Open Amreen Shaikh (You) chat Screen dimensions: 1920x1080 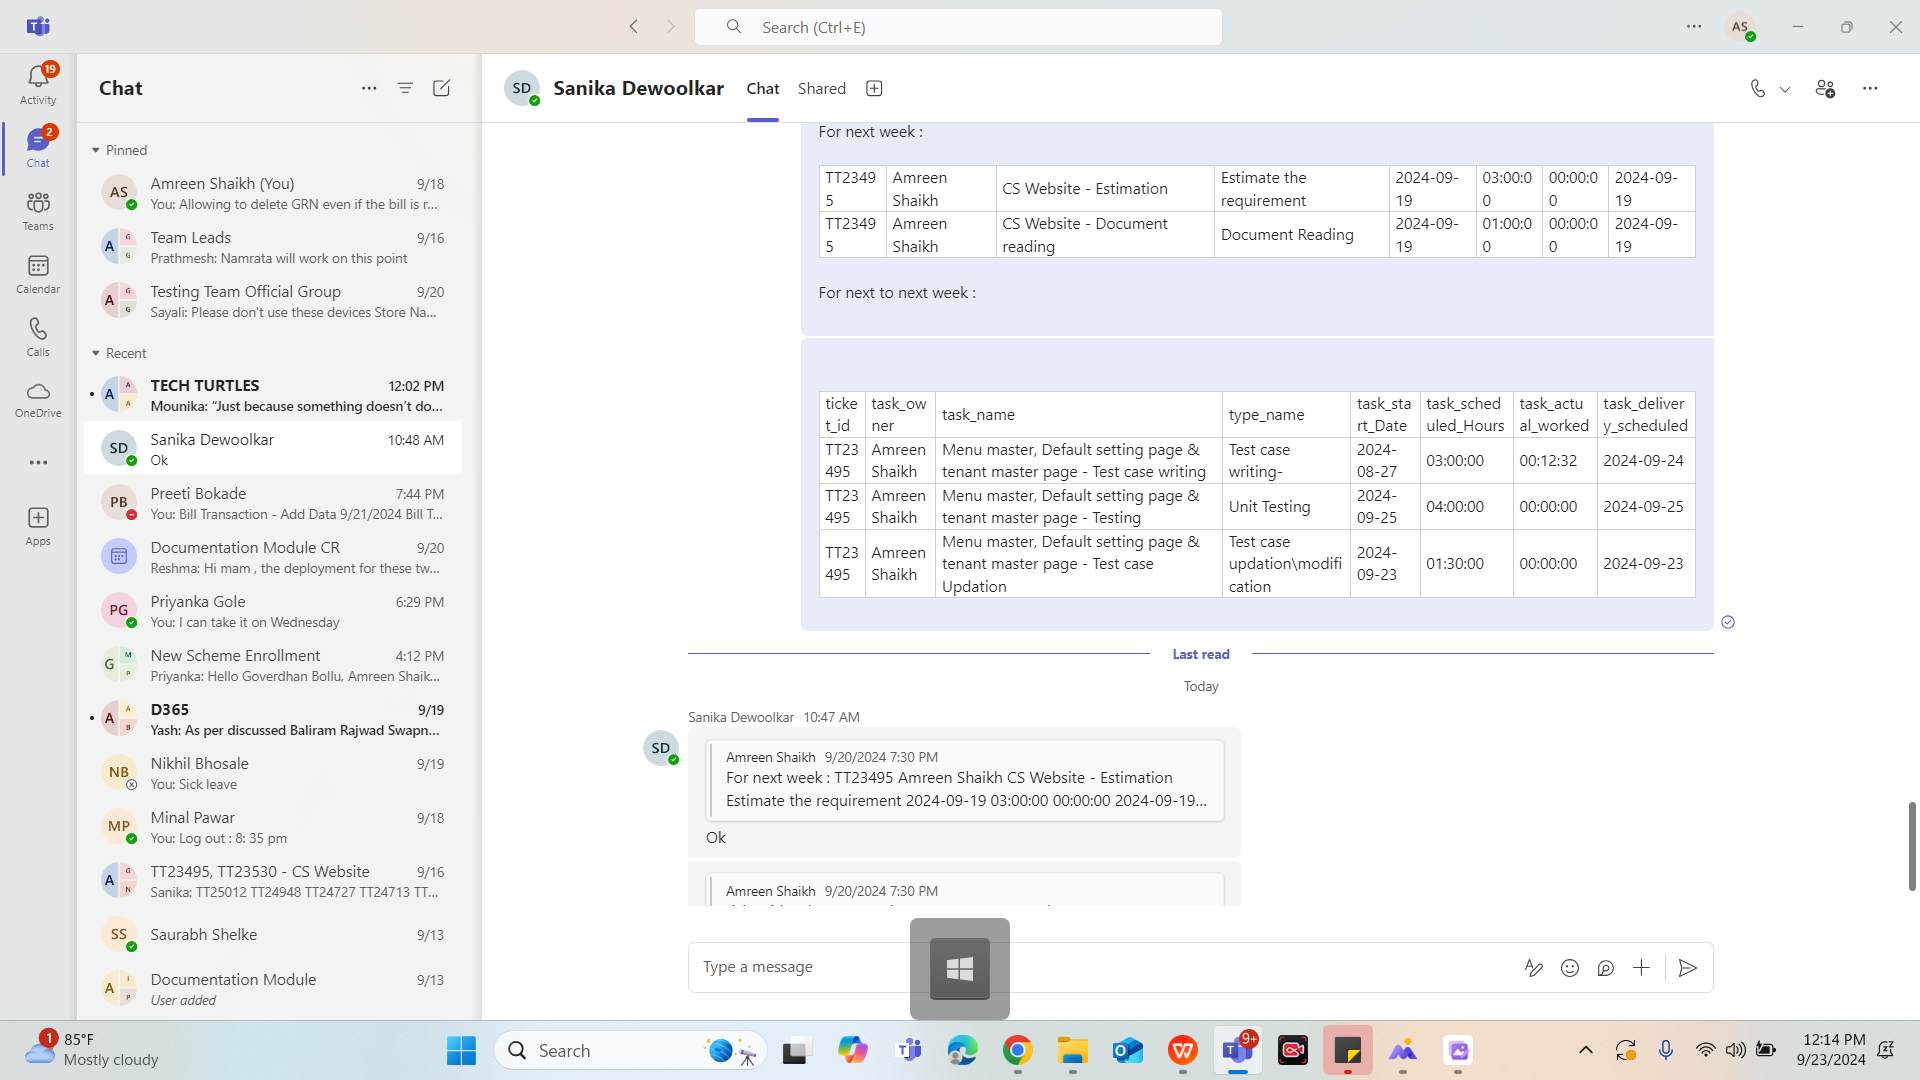pyautogui.click(x=272, y=193)
